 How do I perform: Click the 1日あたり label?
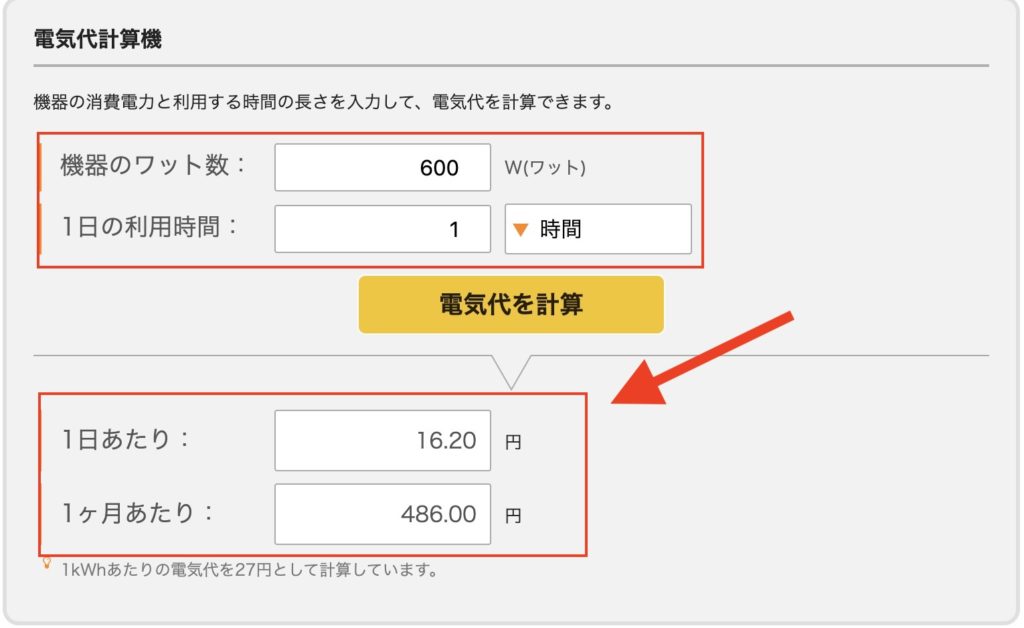pyautogui.click(x=125, y=440)
